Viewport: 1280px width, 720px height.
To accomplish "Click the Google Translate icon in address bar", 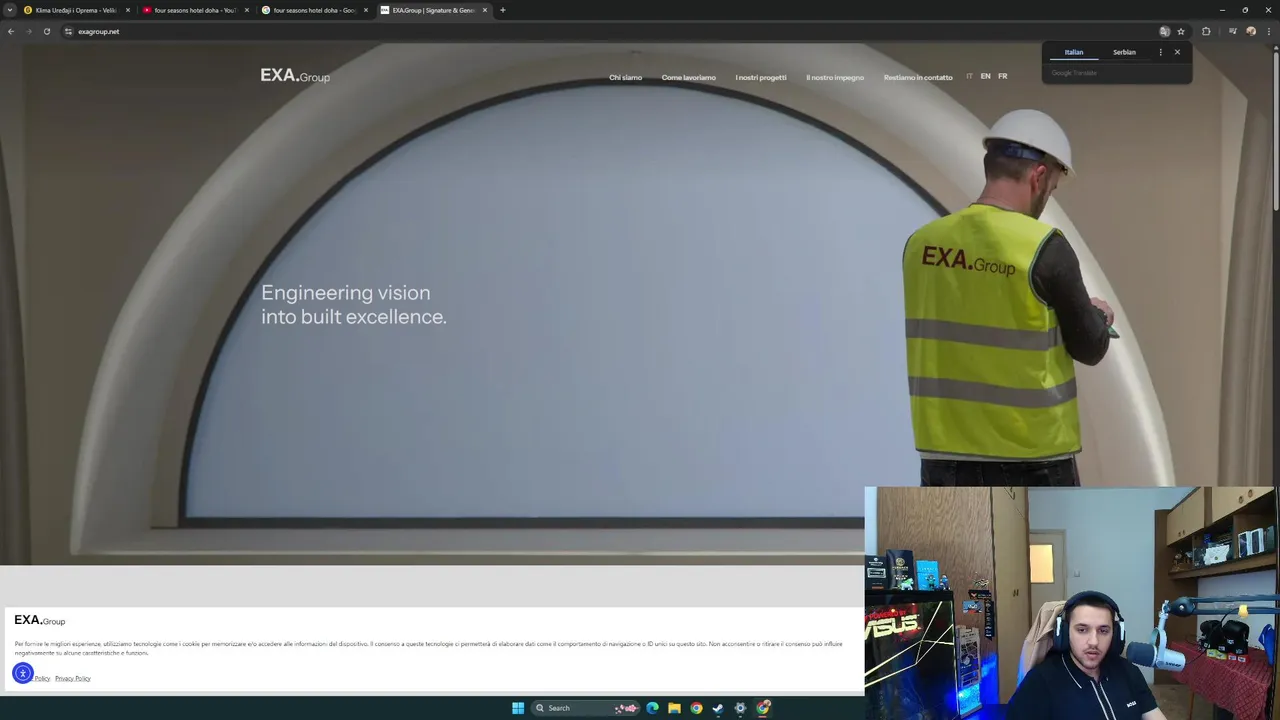I will [x=1164, y=31].
